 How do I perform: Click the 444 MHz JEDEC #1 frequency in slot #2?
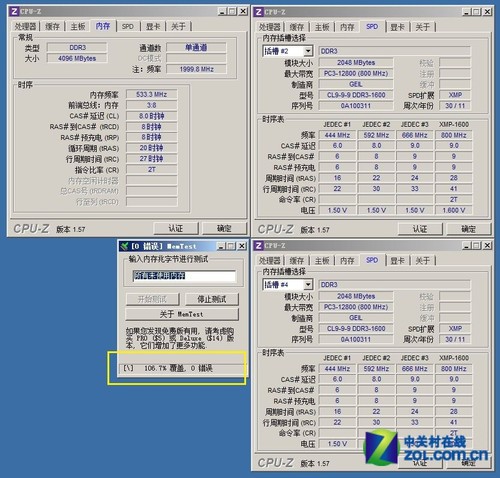[337, 135]
